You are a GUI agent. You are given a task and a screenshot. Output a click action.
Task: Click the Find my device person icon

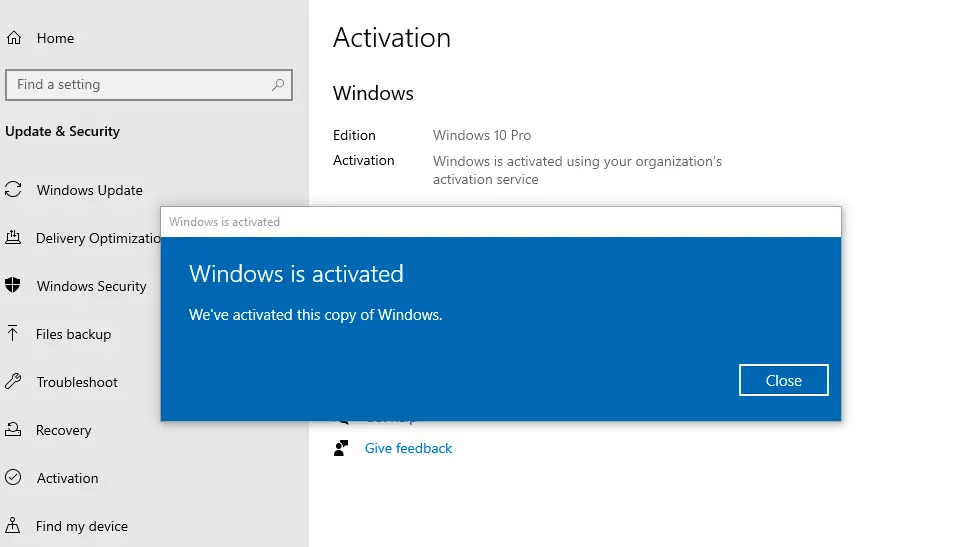point(13,525)
